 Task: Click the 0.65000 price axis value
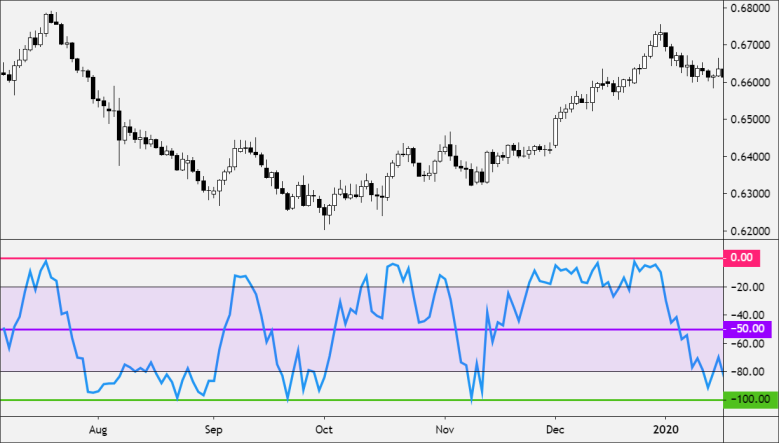point(750,119)
